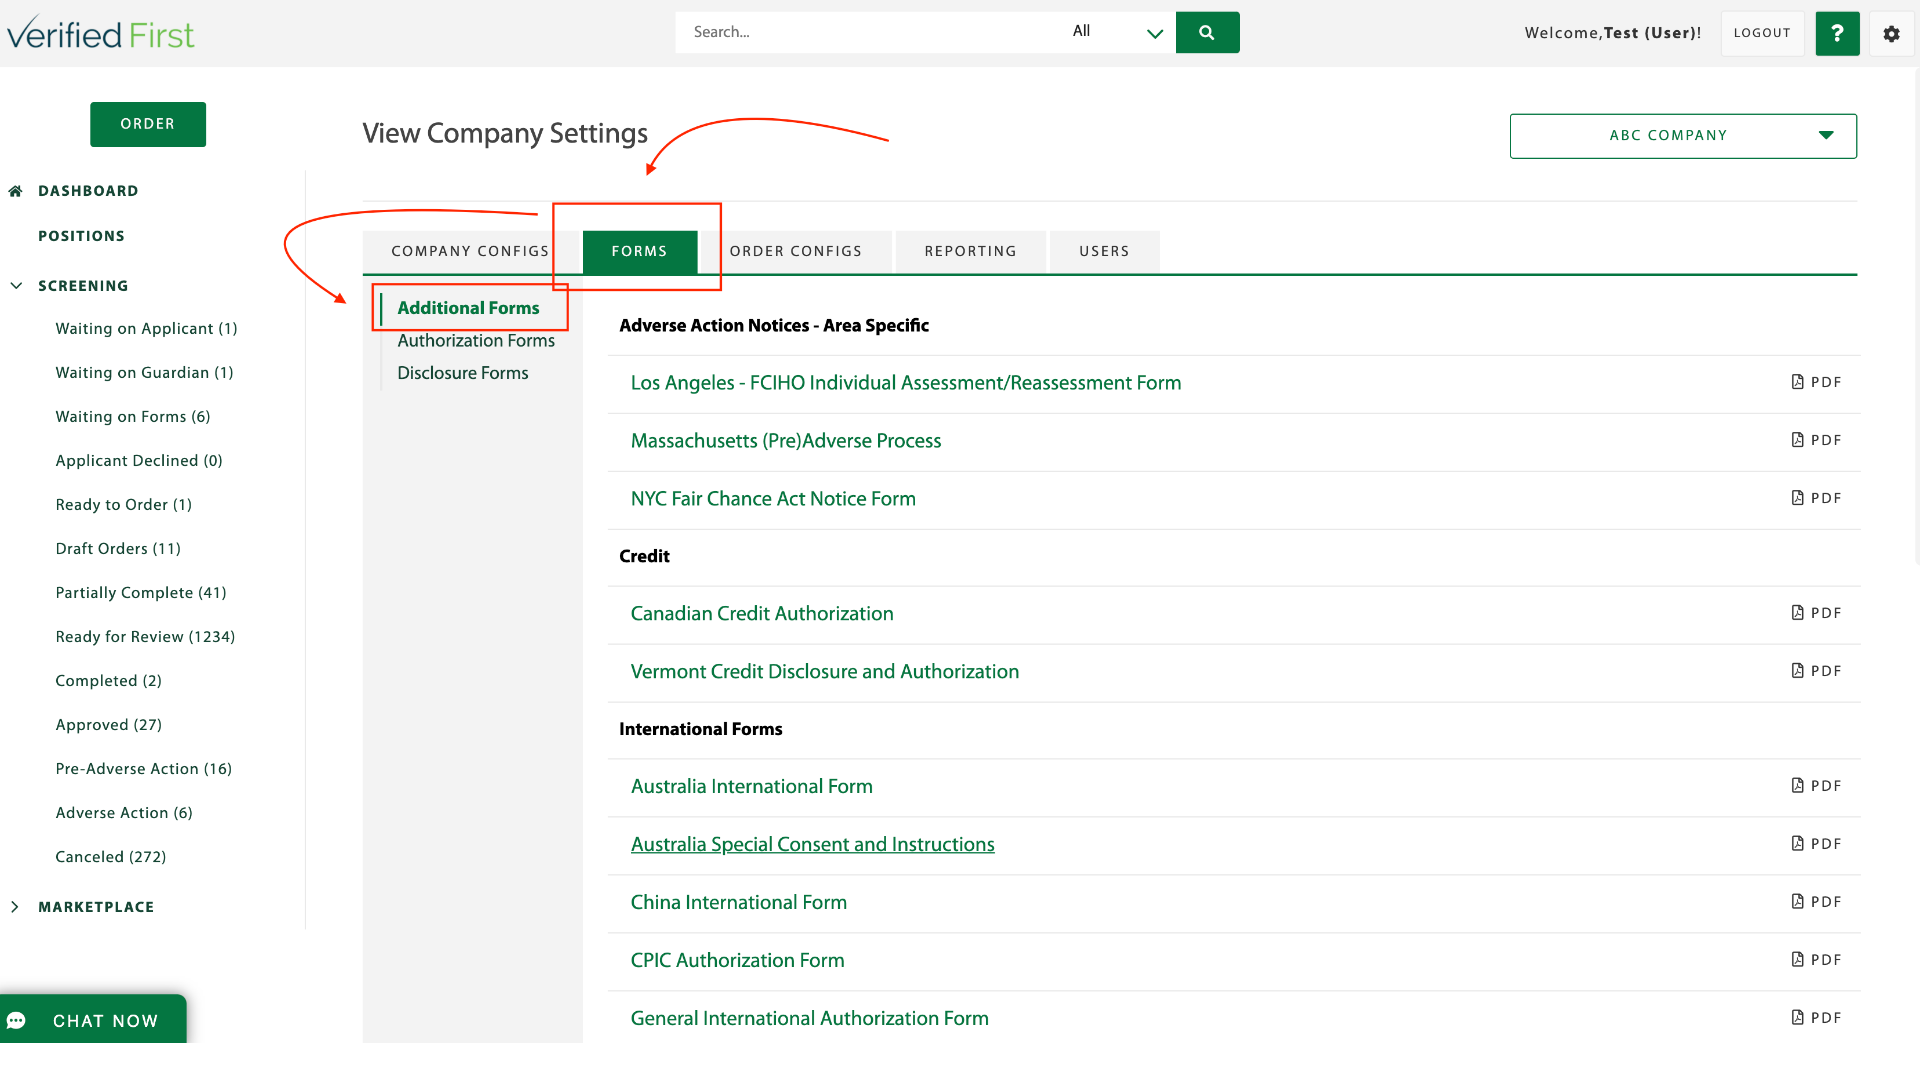Image resolution: width=1920 pixels, height=1080 pixels.
Task: Open the settings gear icon
Action: tap(1891, 34)
